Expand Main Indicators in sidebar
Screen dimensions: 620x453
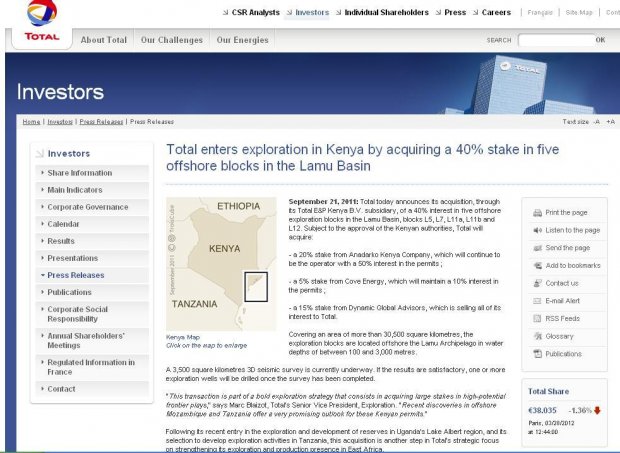point(92,190)
